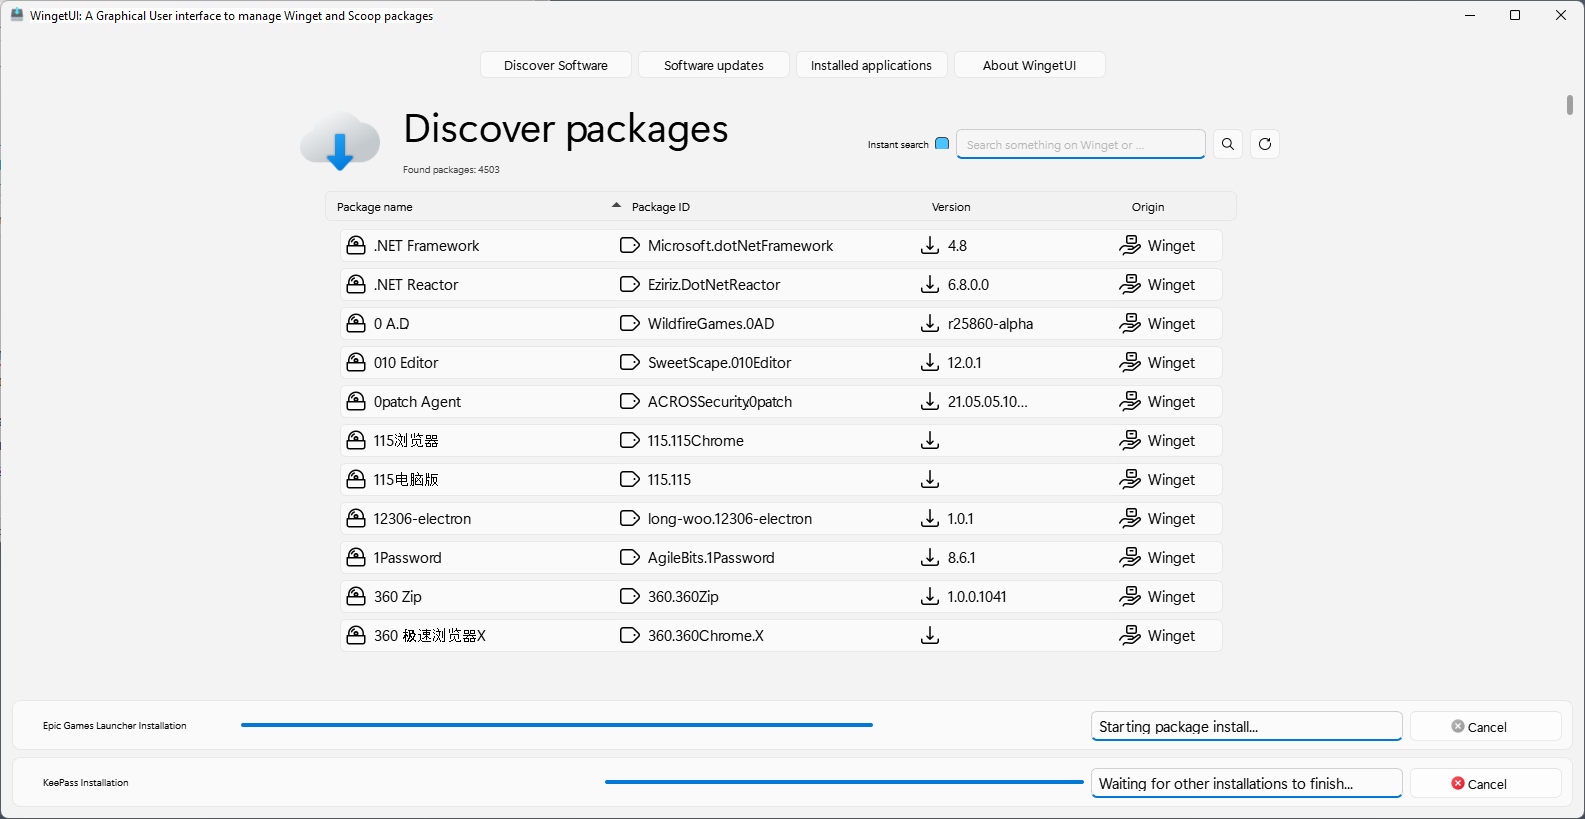The width and height of the screenshot is (1585, 819).
Task: Click the search box for Winget packages
Action: [1081, 144]
